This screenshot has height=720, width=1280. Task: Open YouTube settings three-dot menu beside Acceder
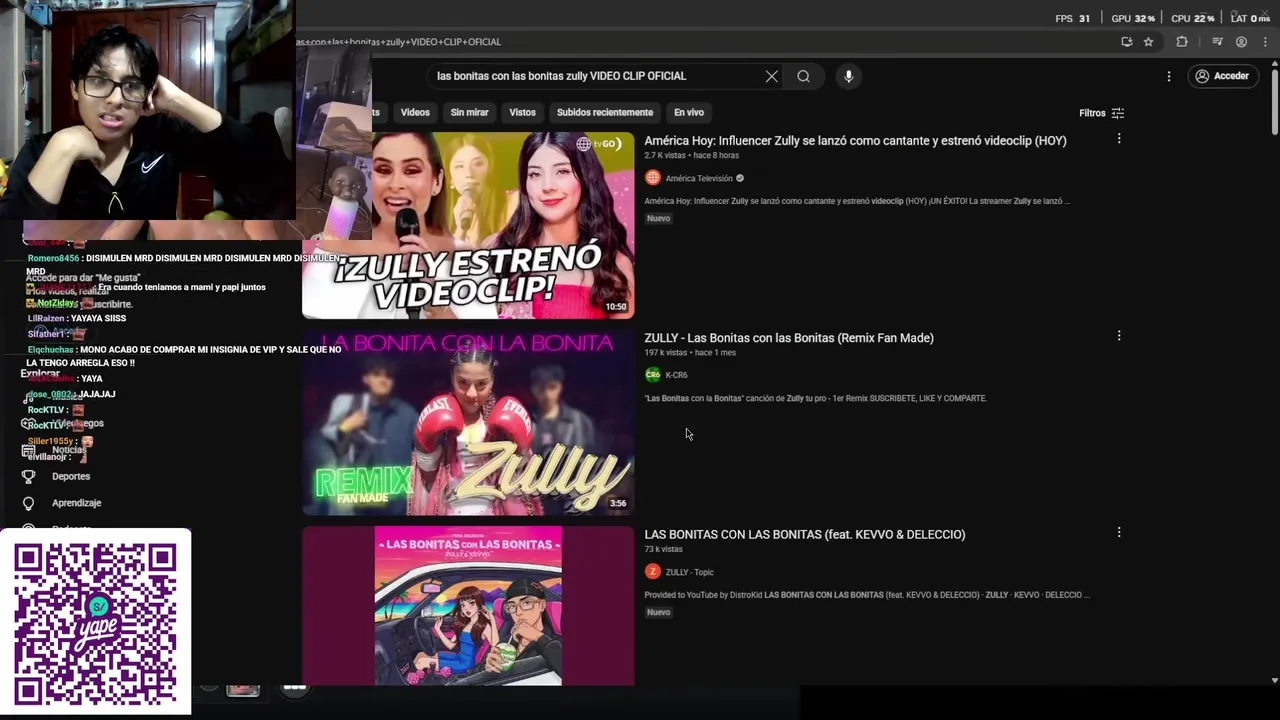click(1168, 76)
